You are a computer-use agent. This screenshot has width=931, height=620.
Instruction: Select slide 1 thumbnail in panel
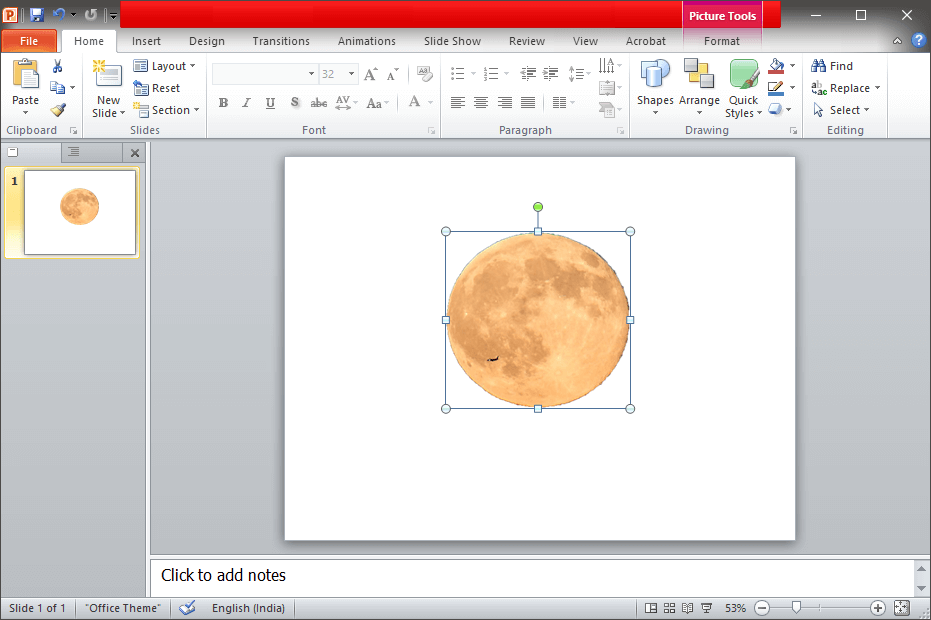tap(79, 212)
